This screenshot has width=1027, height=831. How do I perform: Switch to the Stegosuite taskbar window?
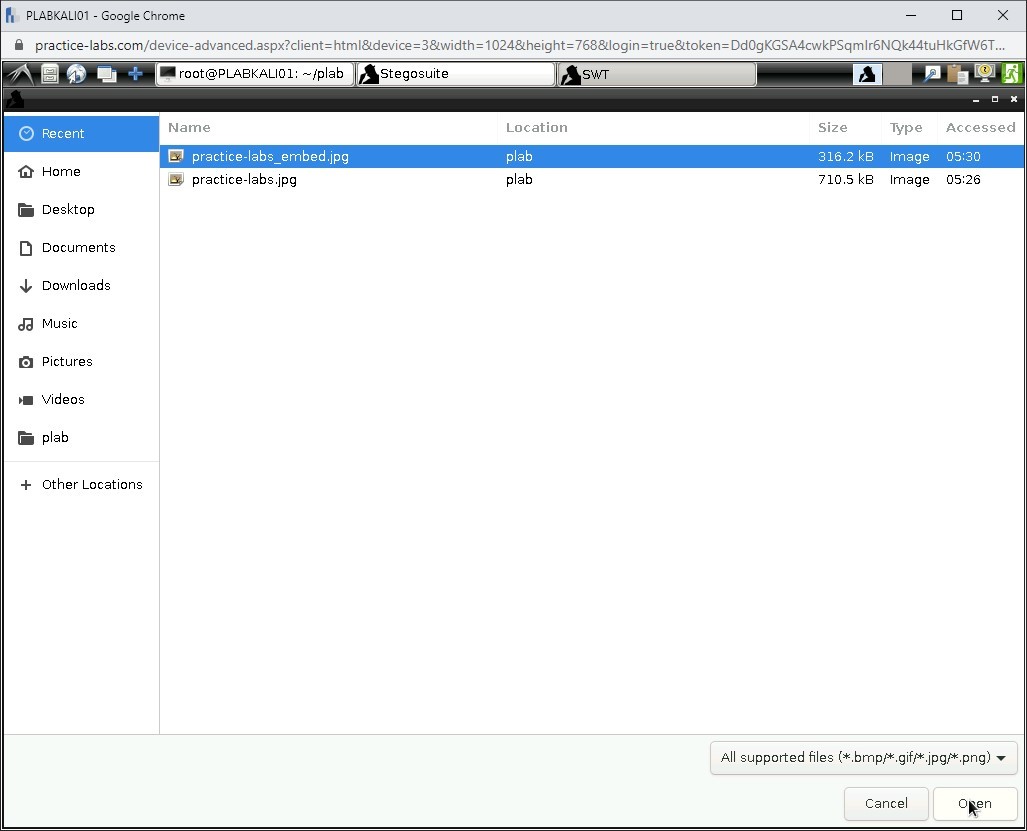(455, 74)
